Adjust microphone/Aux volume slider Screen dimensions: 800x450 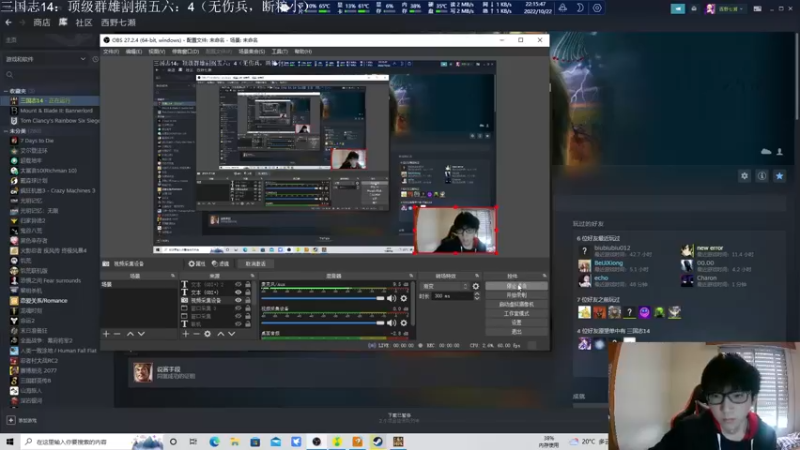(x=322, y=298)
